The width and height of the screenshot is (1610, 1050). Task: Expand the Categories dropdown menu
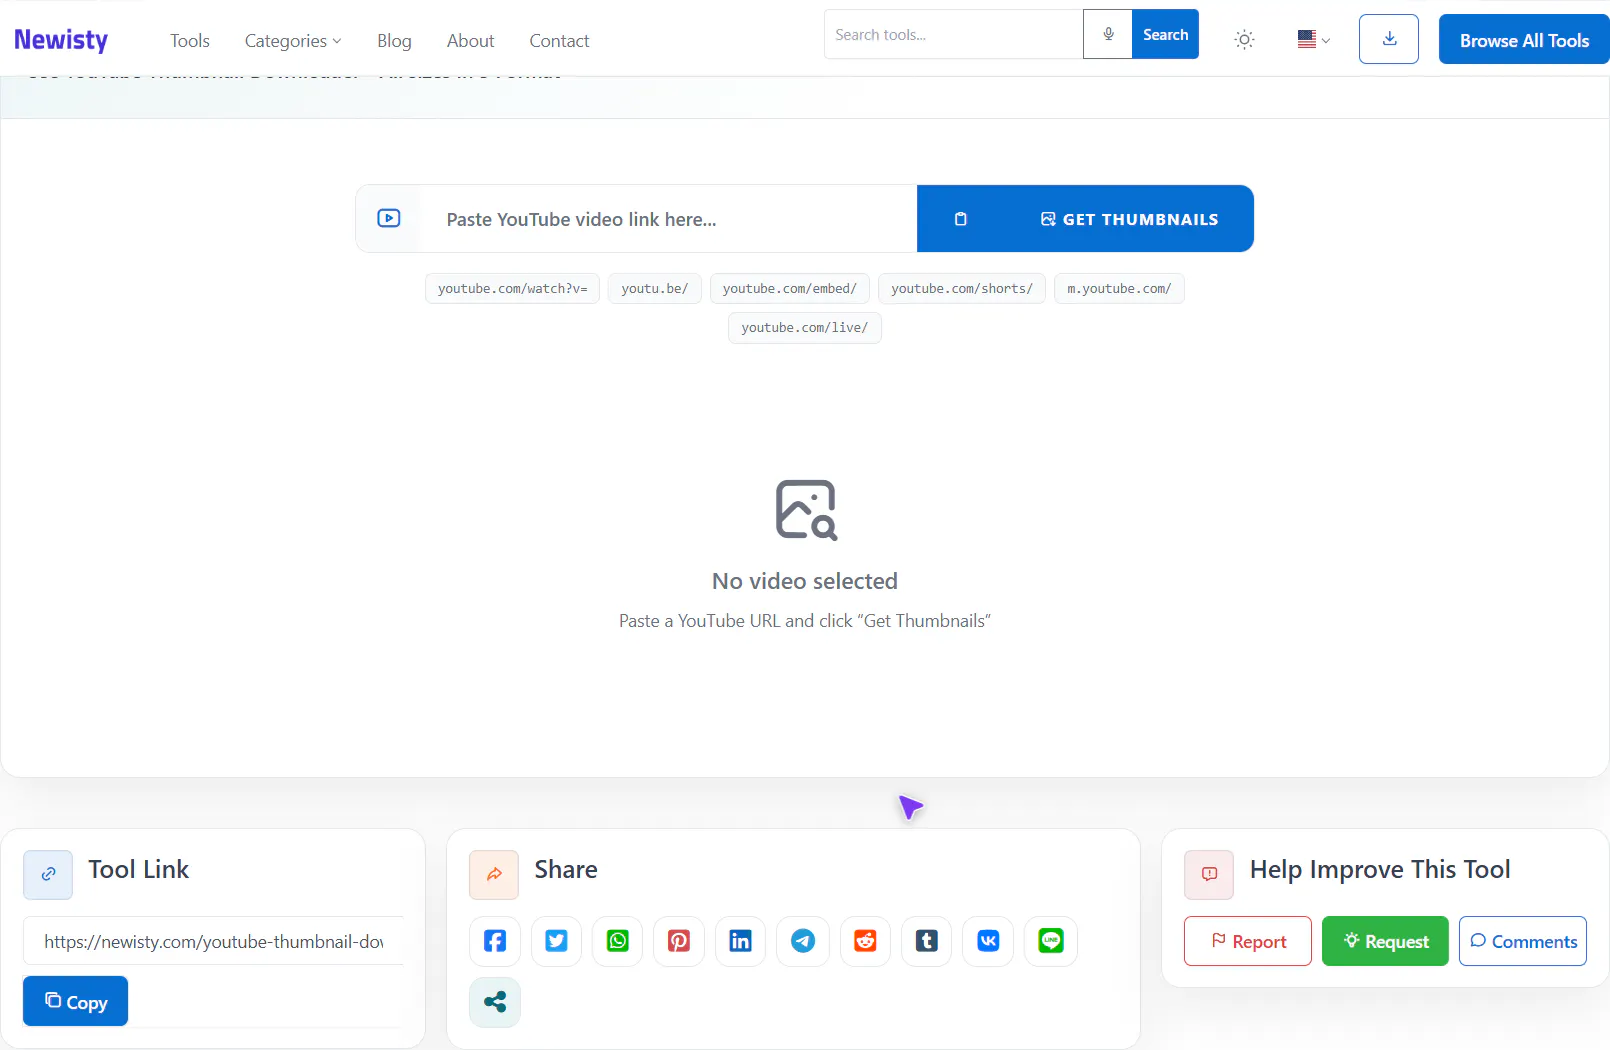[293, 41]
